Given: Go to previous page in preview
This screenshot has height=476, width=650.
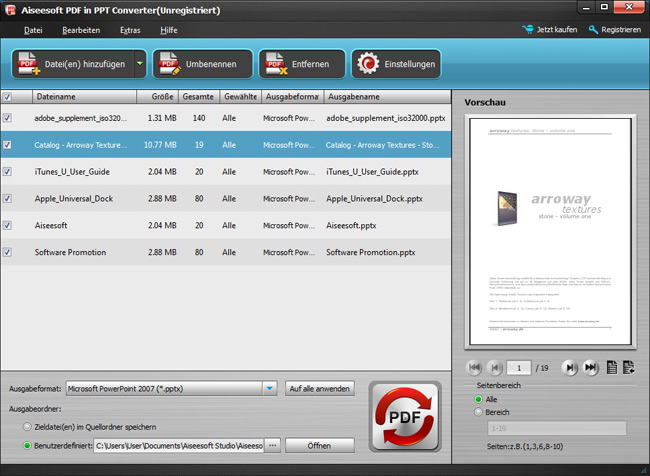Looking at the screenshot, I should (x=494, y=367).
